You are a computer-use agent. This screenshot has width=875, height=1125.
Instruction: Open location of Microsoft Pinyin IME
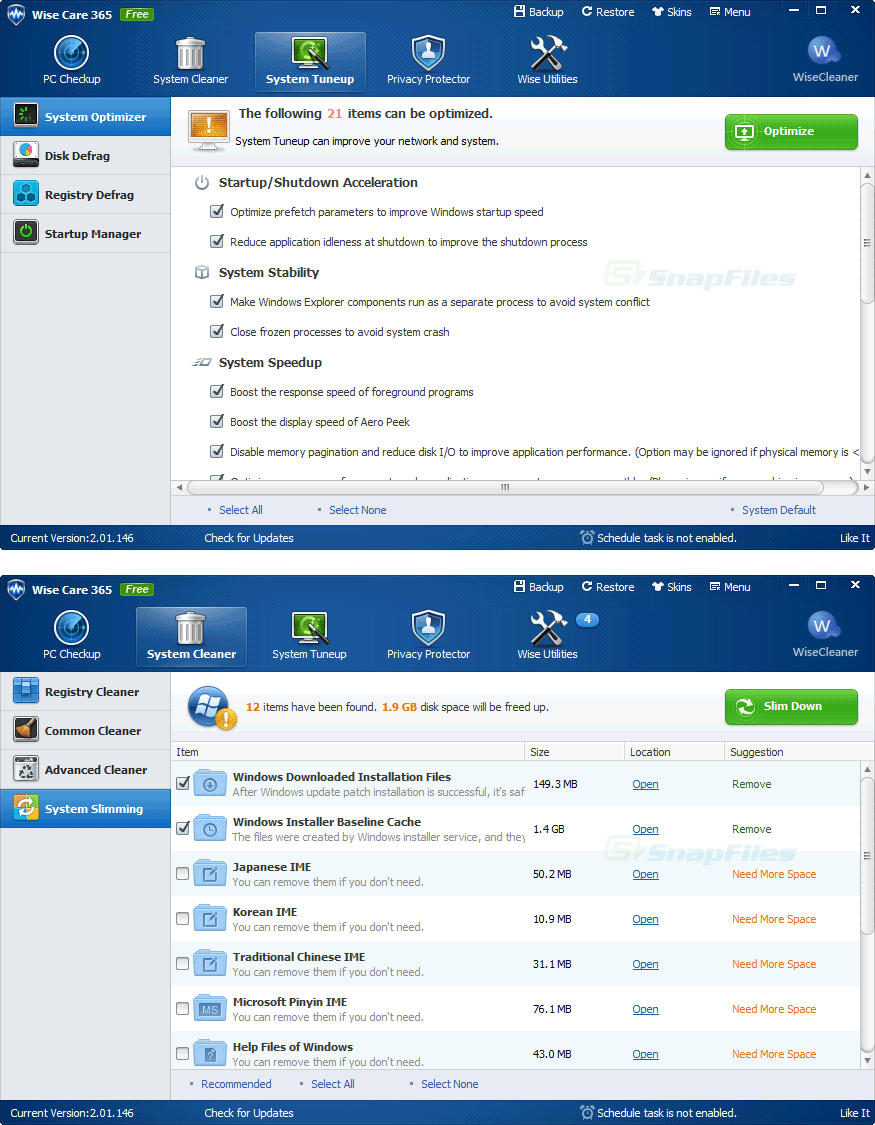click(x=645, y=1009)
